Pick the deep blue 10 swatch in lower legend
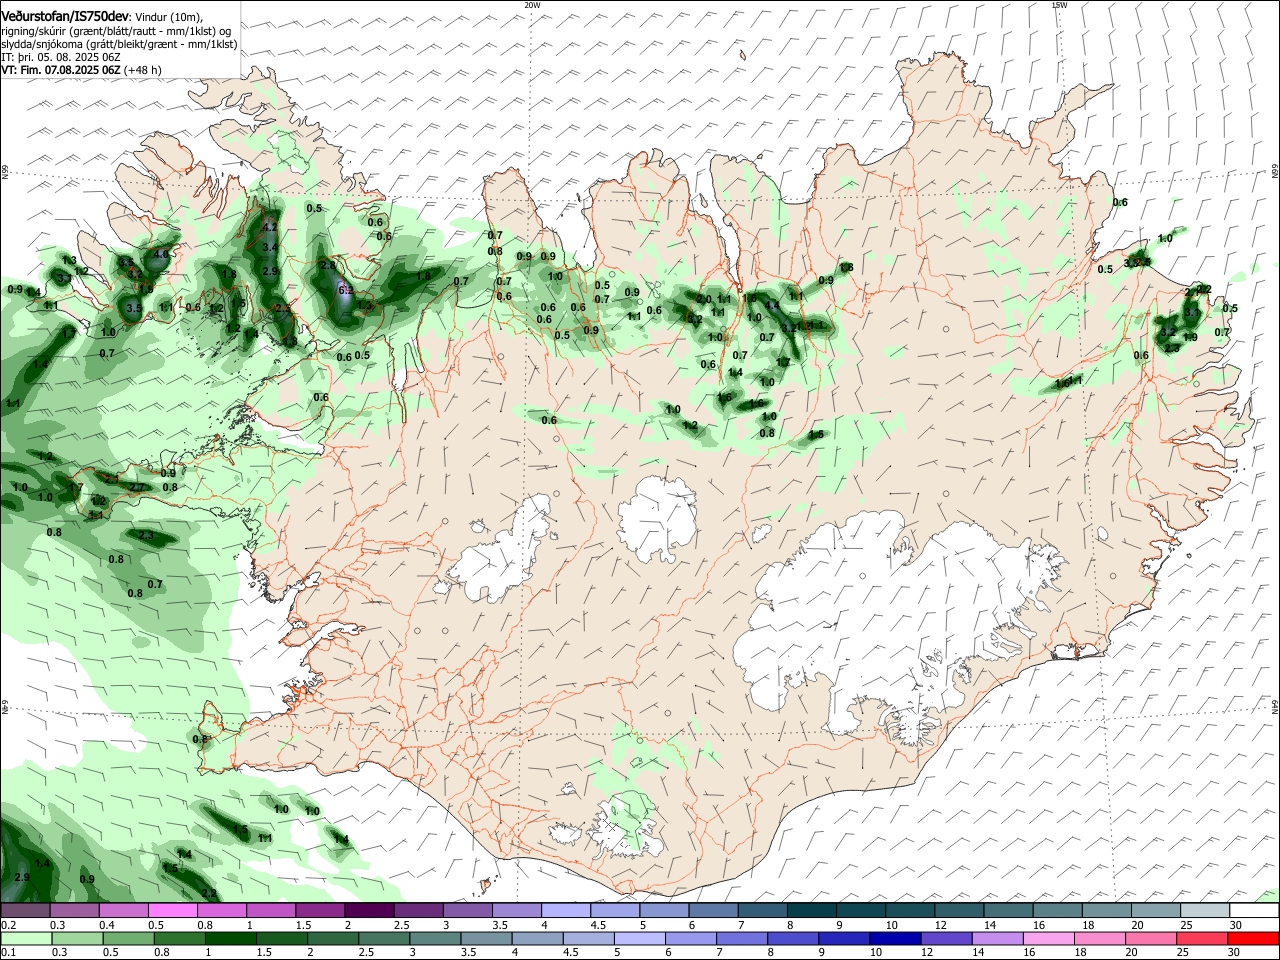The image size is (1280, 960). point(895,939)
